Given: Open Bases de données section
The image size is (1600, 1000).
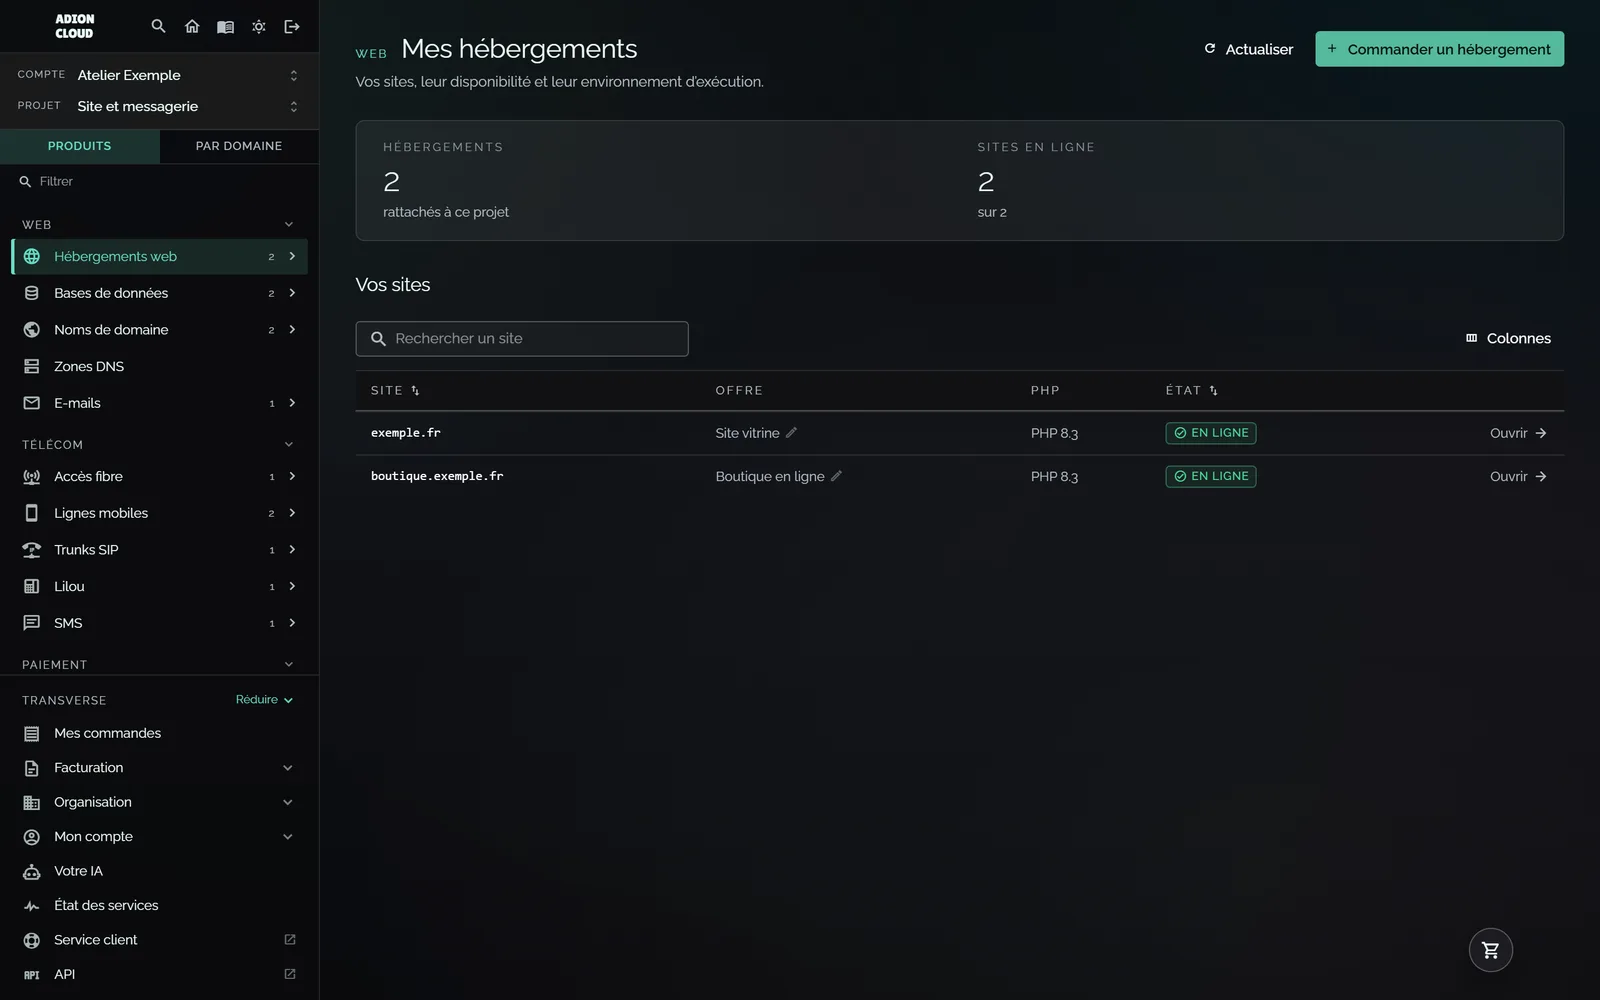Looking at the screenshot, I should pos(160,293).
